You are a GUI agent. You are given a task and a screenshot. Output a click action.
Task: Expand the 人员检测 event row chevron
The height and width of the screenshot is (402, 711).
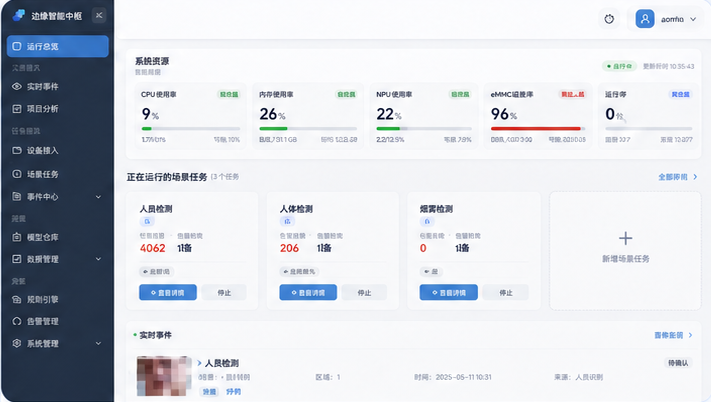200,363
